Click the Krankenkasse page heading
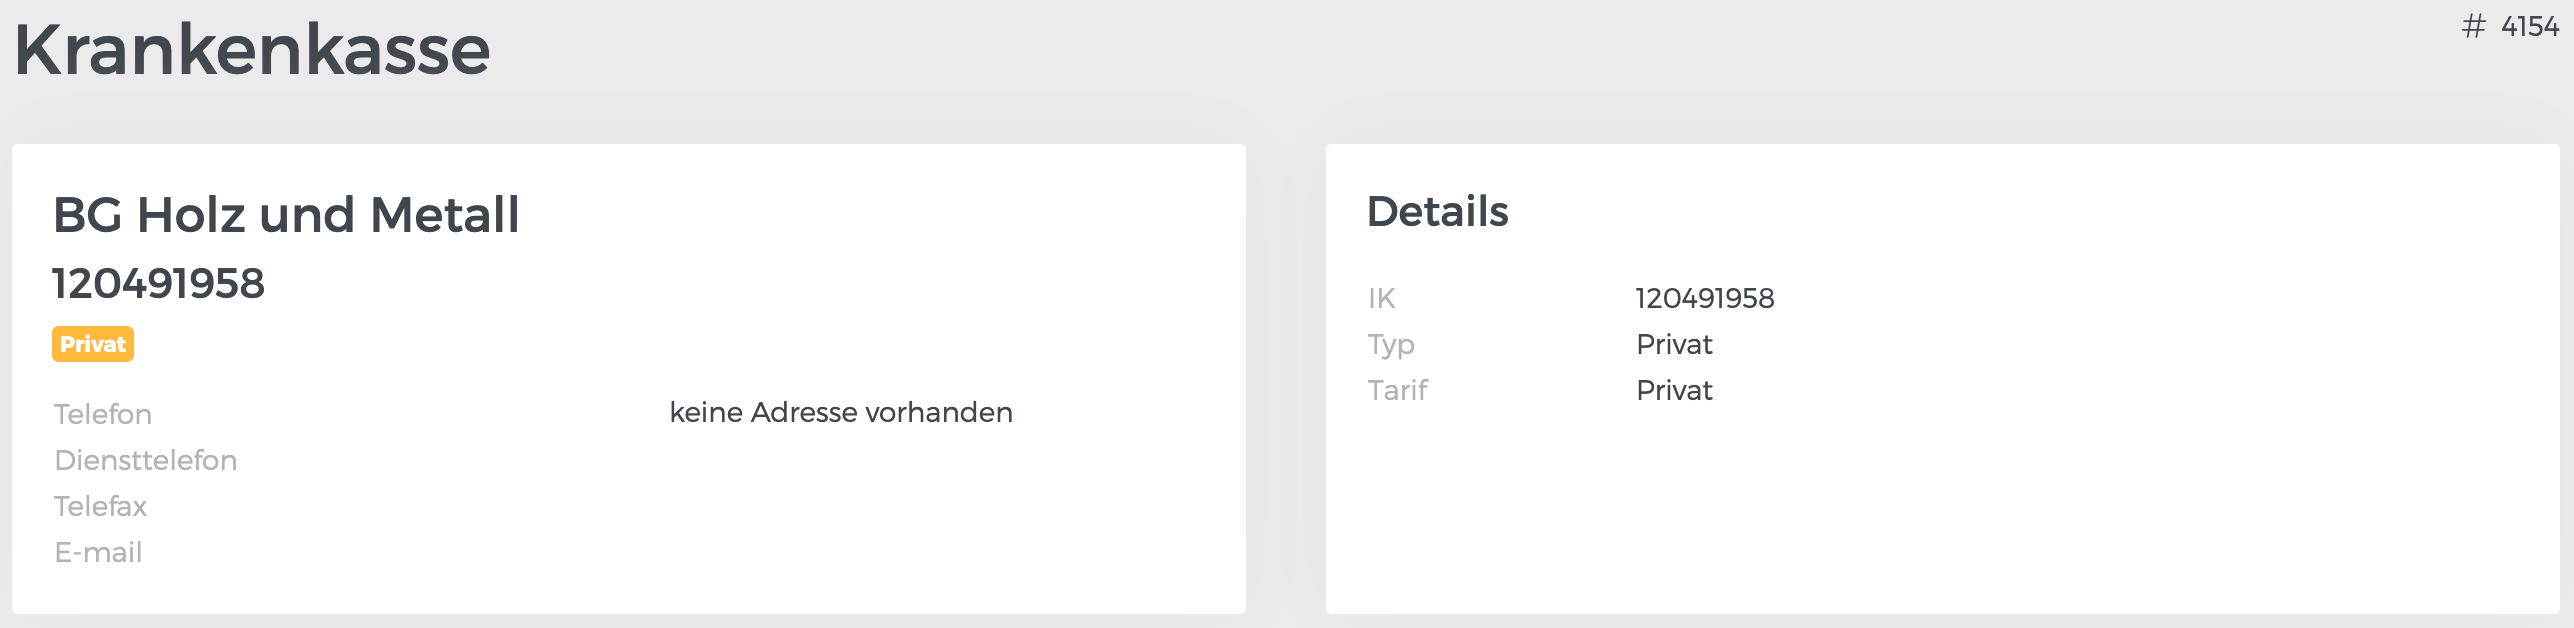Image resolution: width=2574 pixels, height=628 pixels. [x=250, y=48]
